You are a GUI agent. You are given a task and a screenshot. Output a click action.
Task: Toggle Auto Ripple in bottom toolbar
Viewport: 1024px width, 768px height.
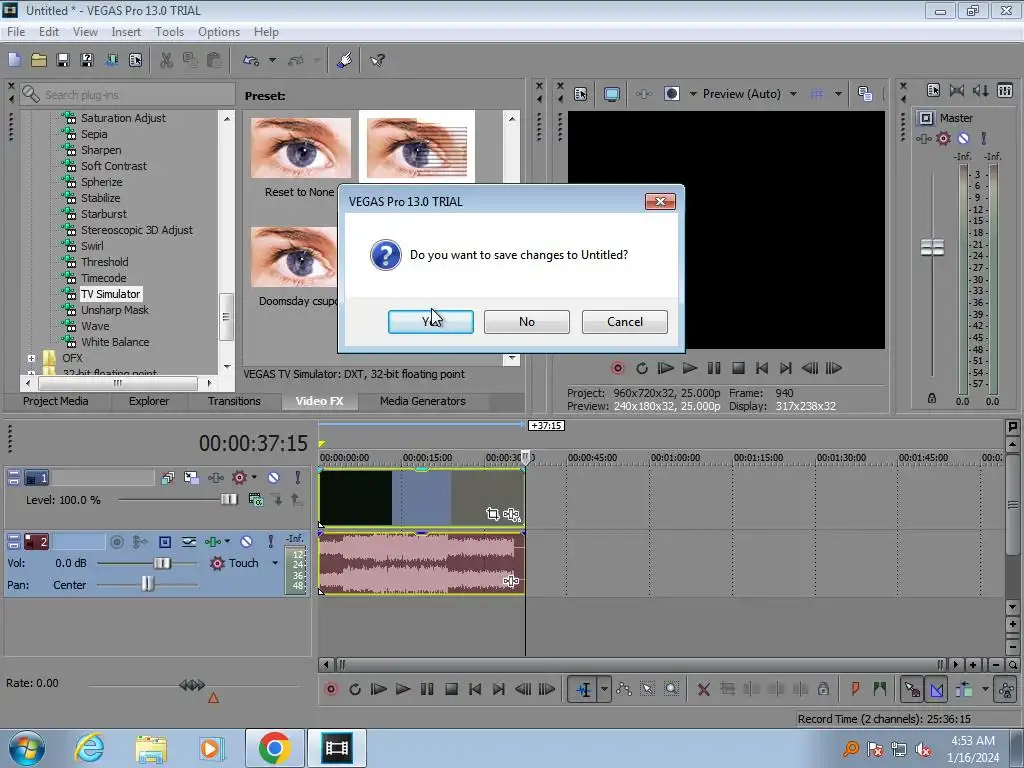point(964,689)
